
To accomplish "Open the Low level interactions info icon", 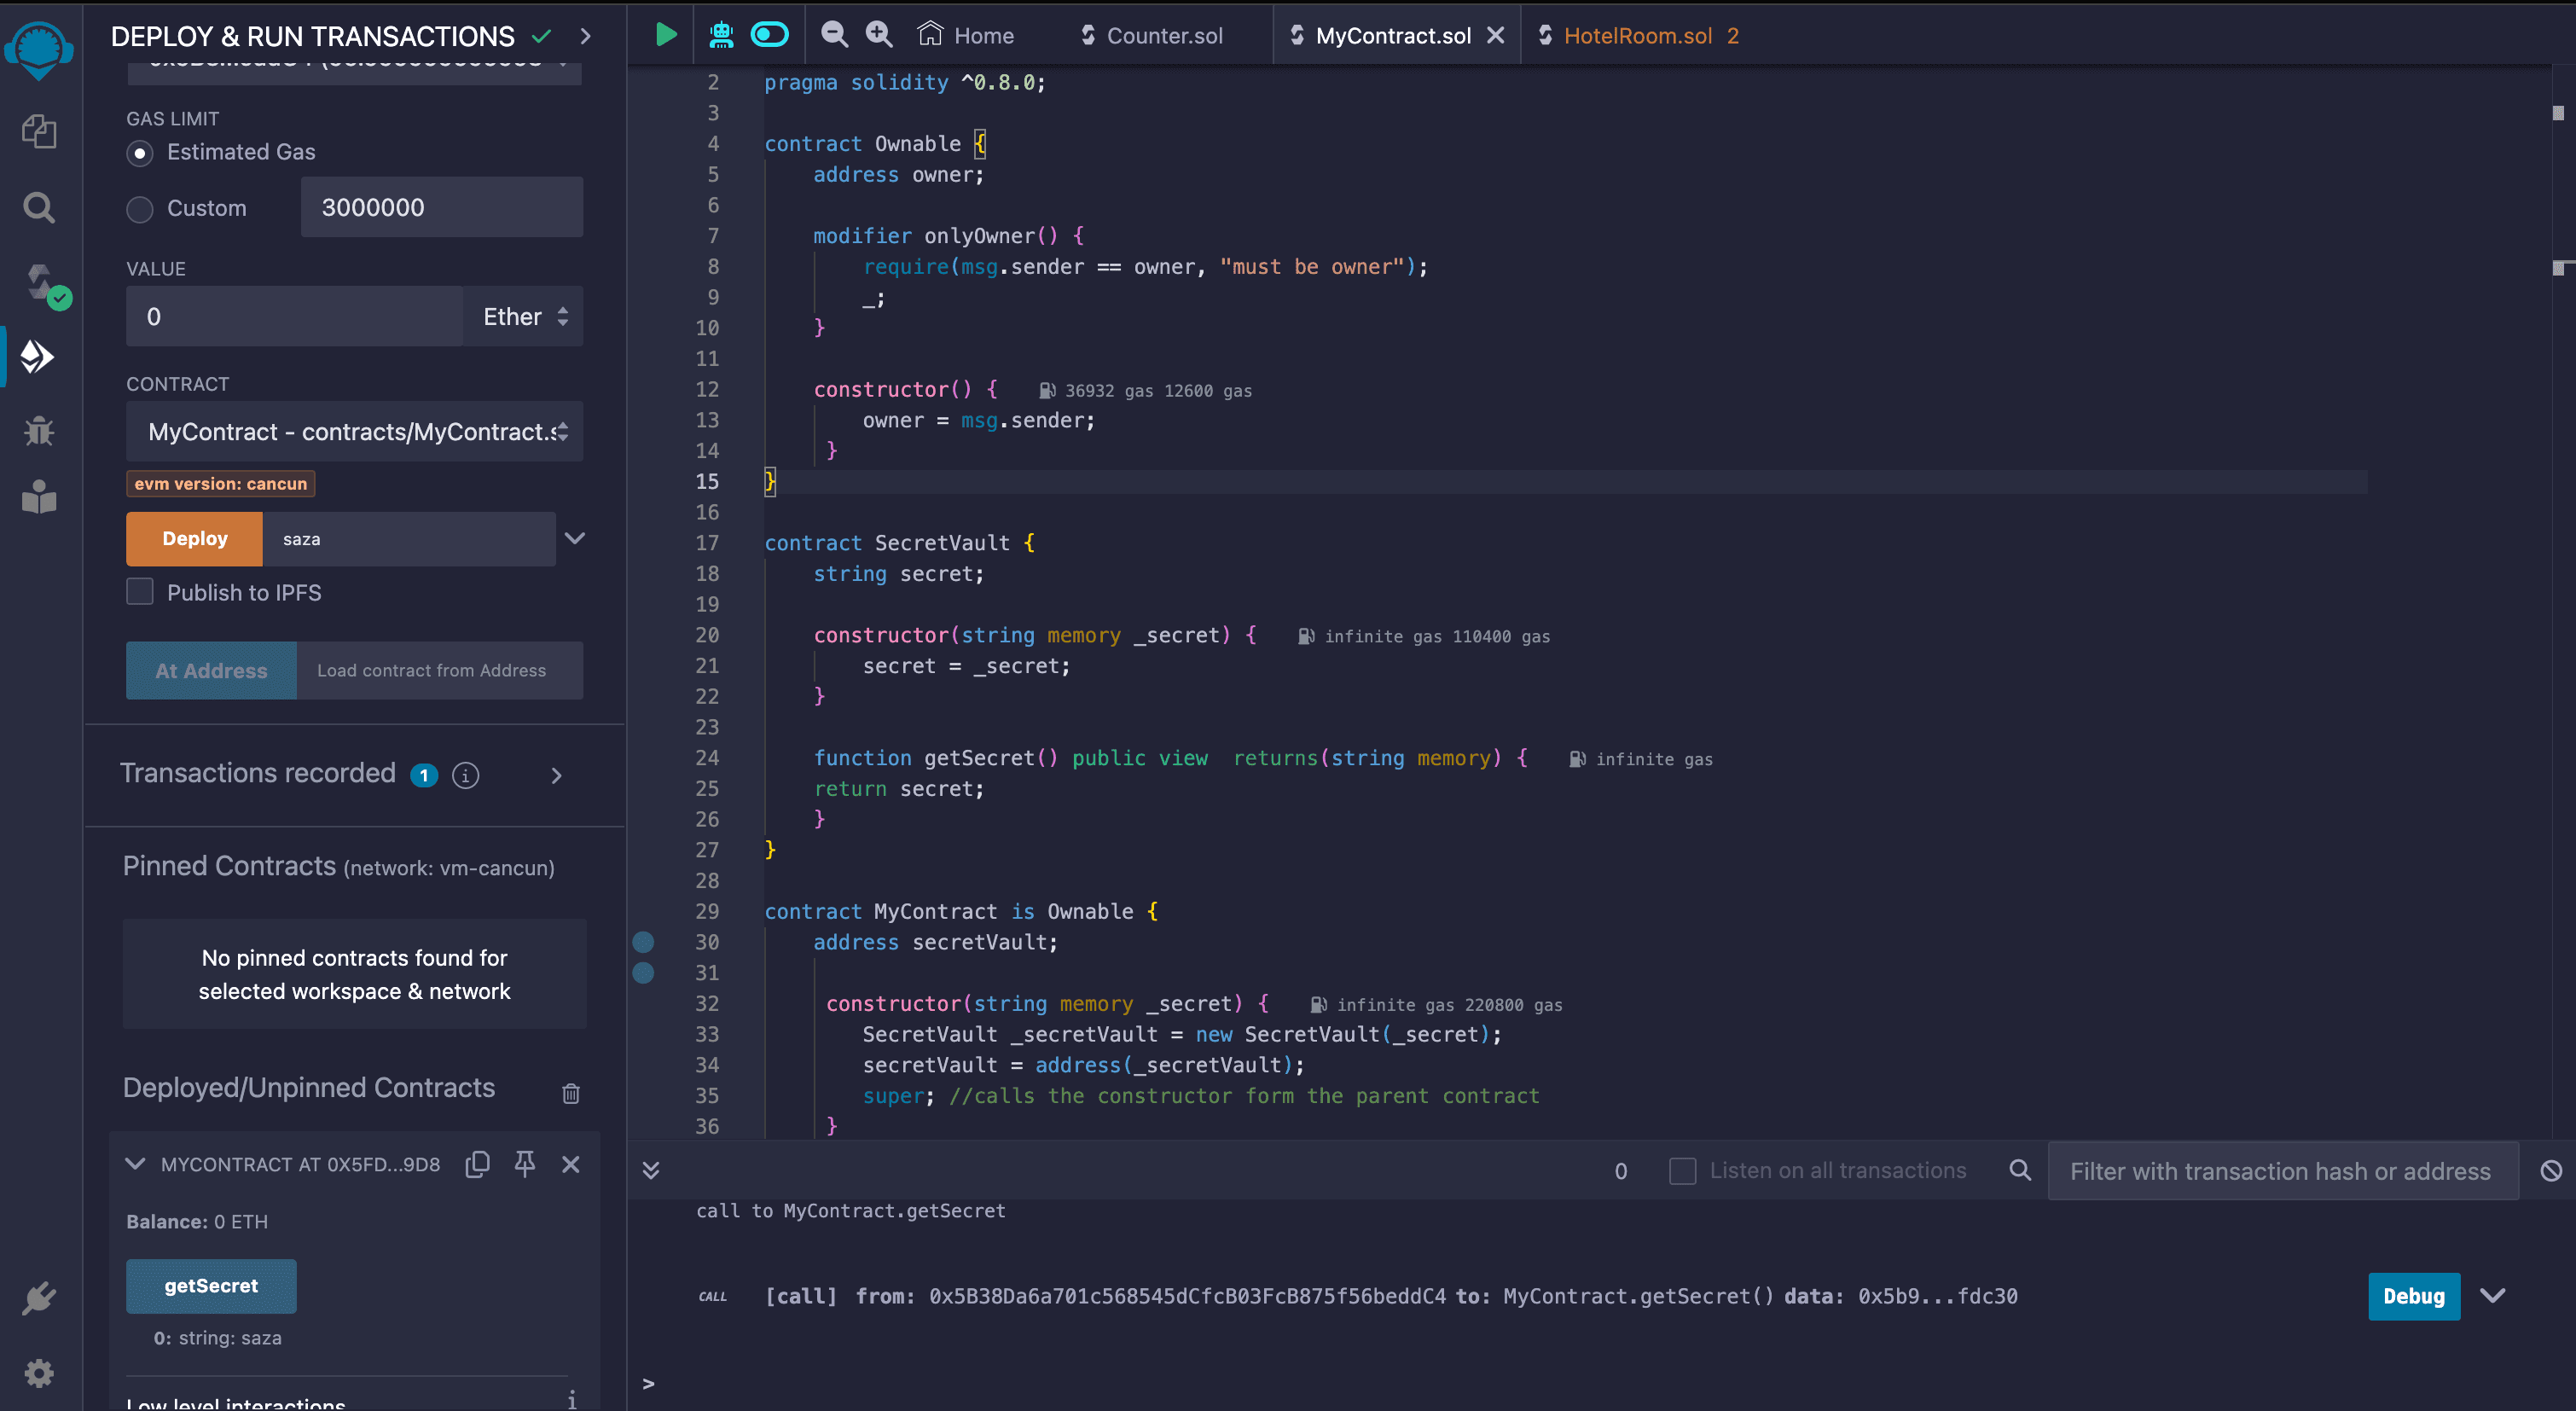I will (x=572, y=1400).
